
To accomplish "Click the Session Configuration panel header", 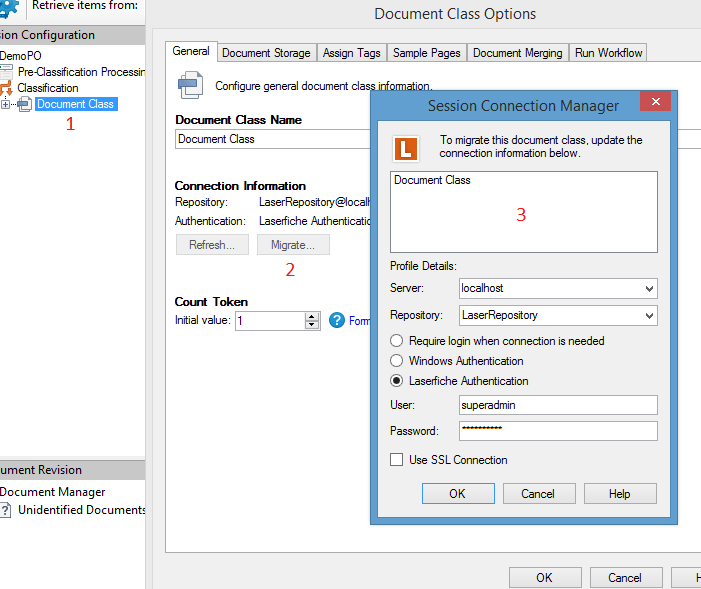I will point(72,35).
